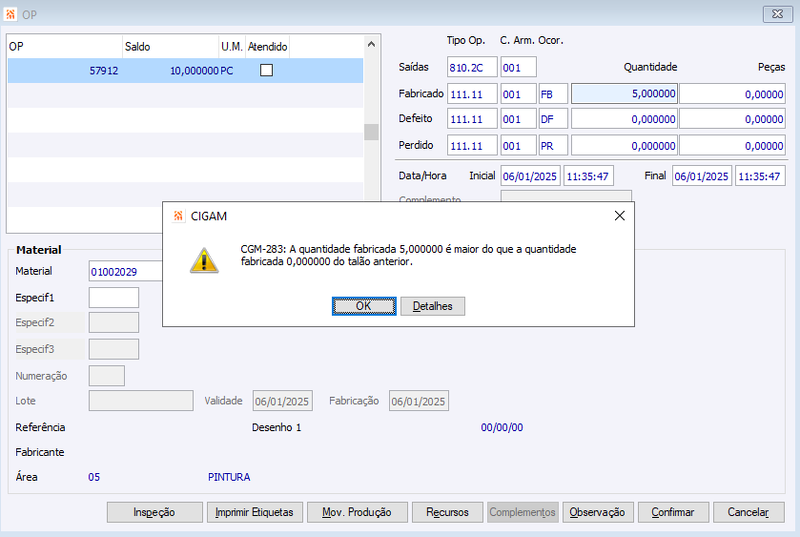Open the Observação button

[x=598, y=512]
